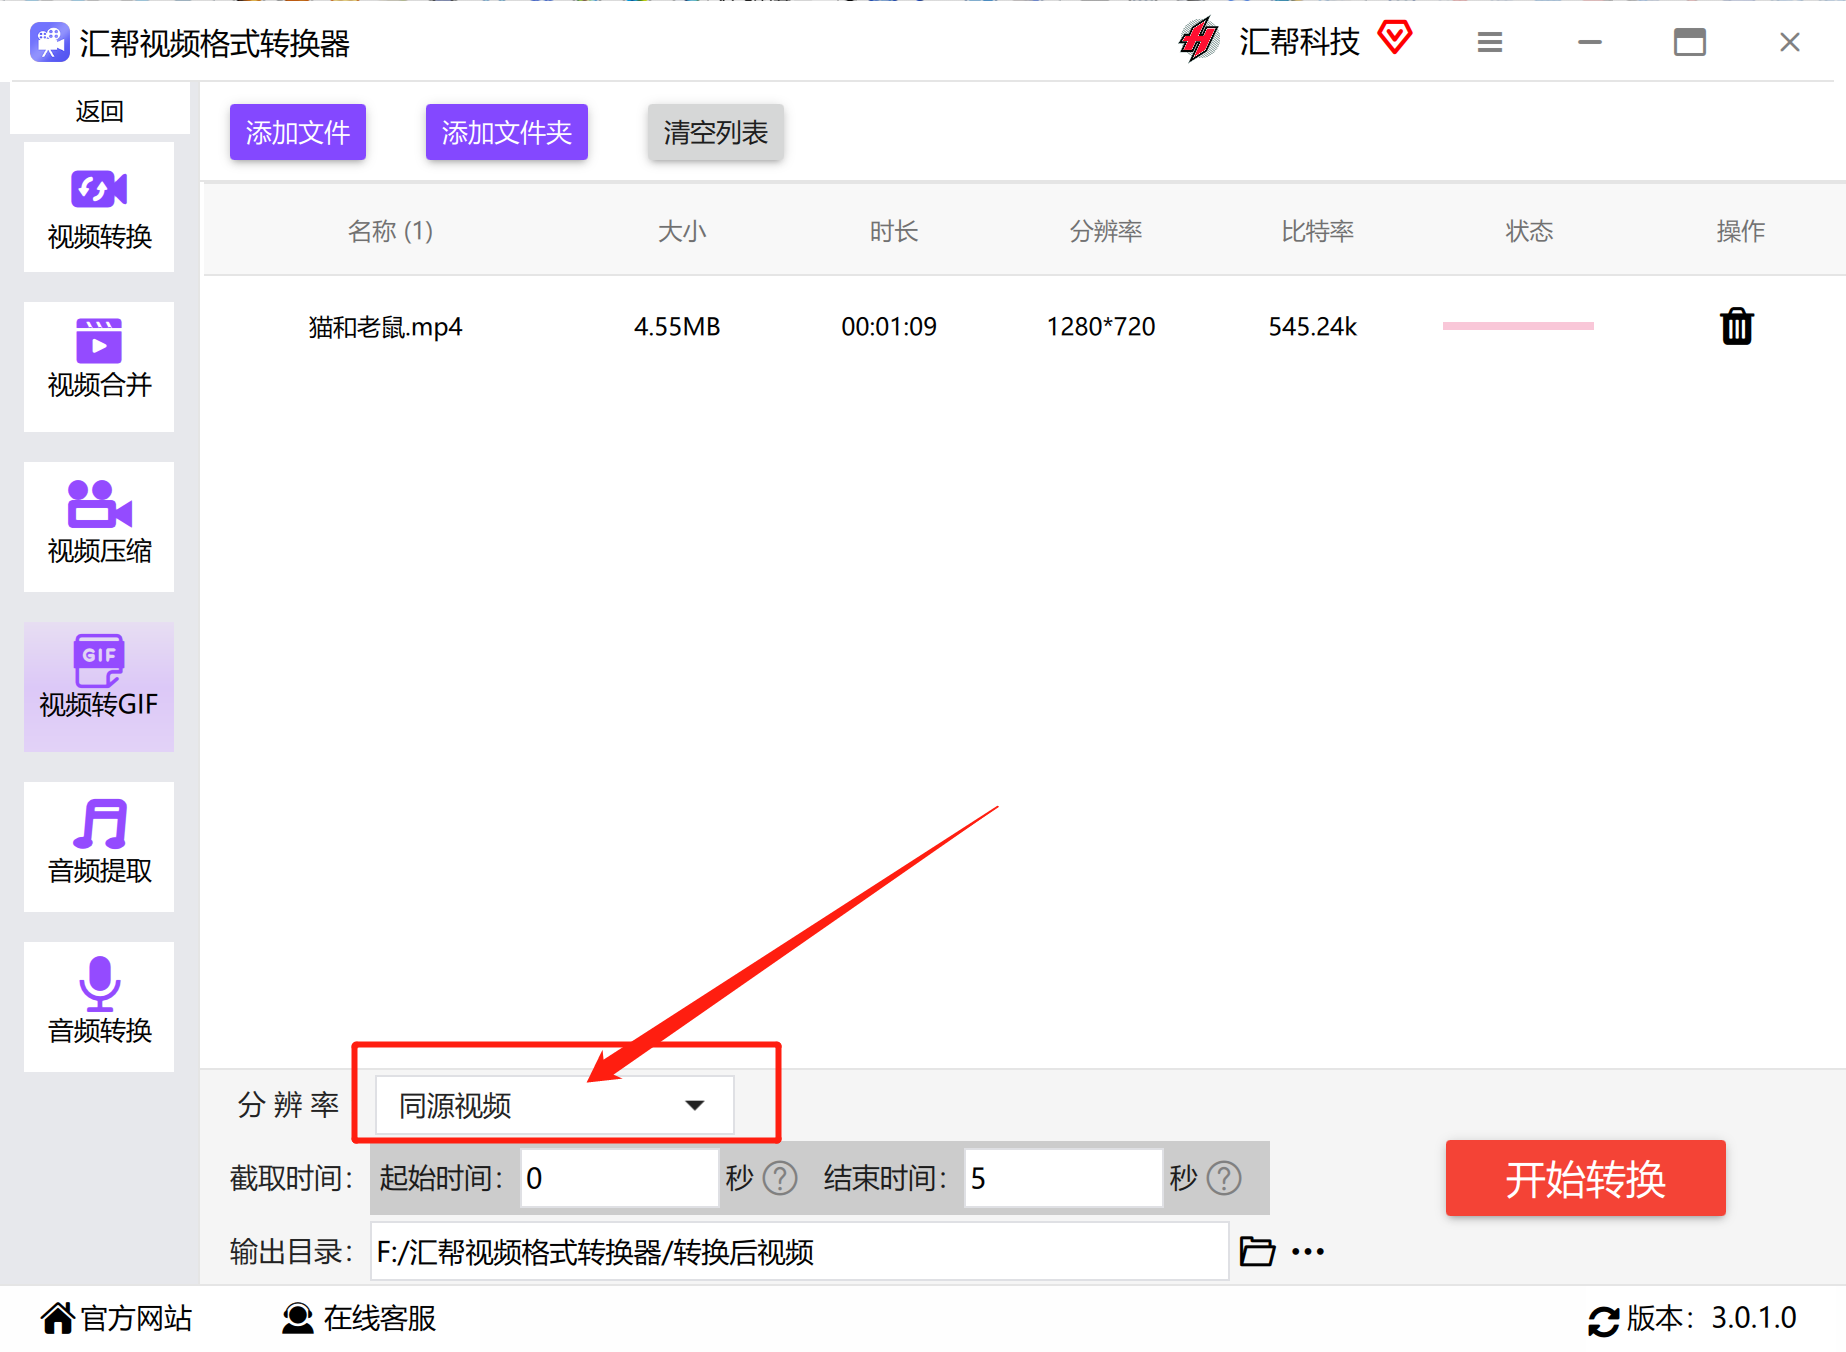Open the 视频转换 video convert module
The width and height of the screenshot is (1846, 1352).
(99, 207)
